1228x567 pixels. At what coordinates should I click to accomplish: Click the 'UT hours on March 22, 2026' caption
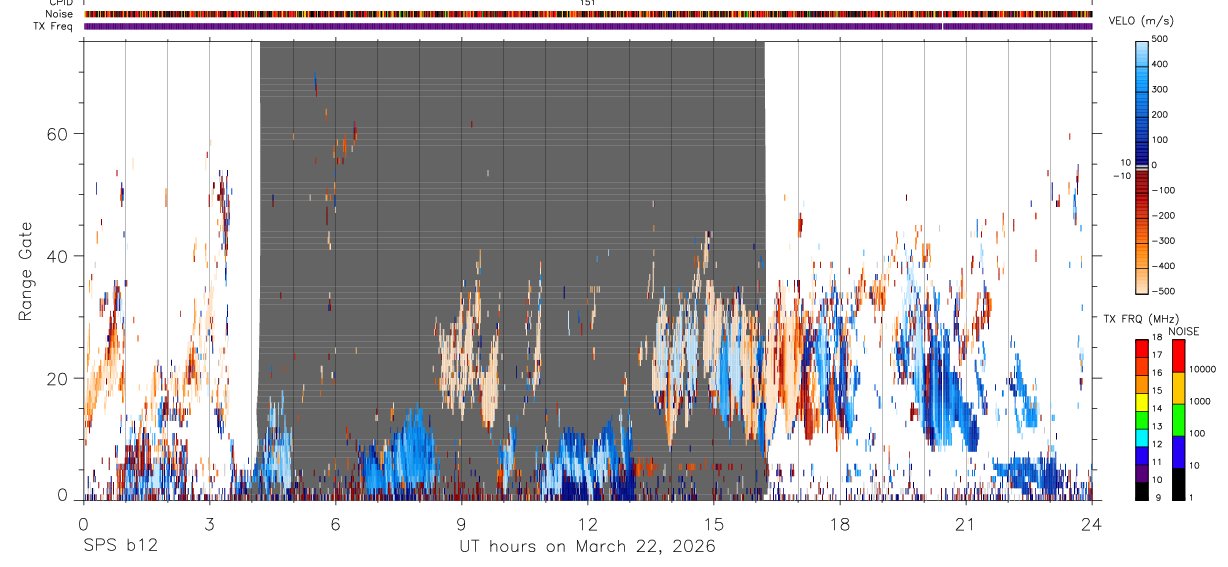(587, 547)
